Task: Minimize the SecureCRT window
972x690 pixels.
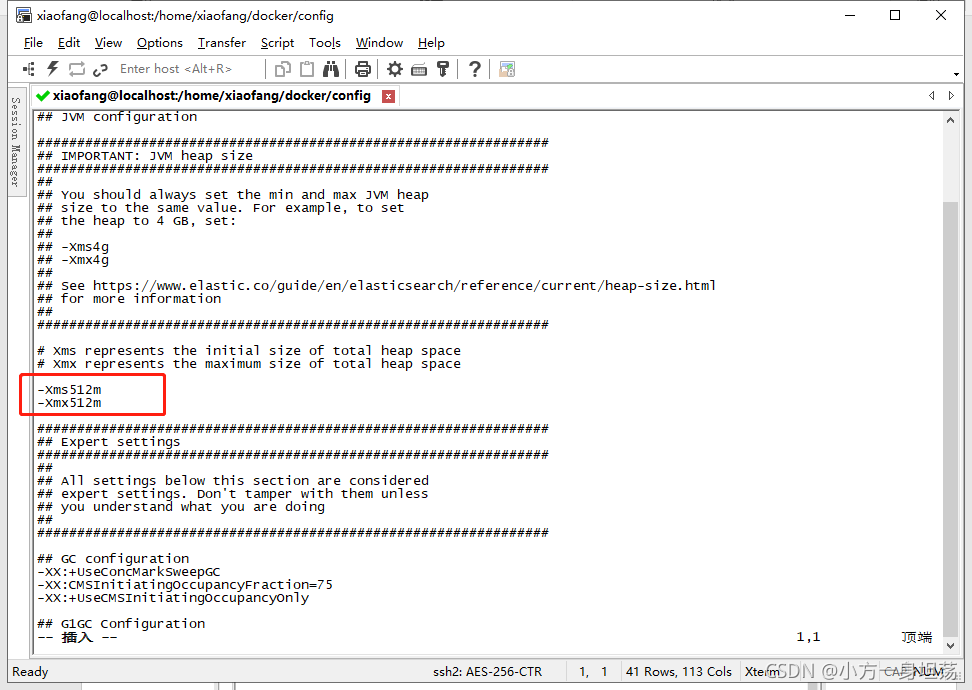Action: [850, 15]
